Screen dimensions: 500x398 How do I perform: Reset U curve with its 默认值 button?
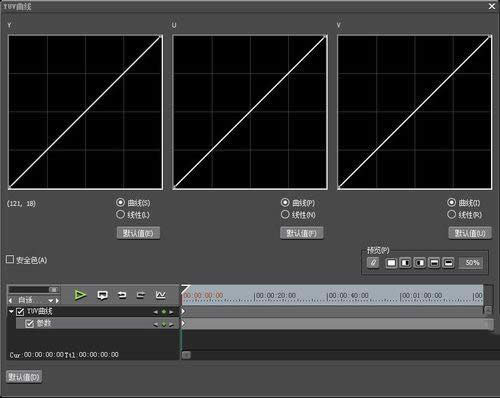[302, 233]
